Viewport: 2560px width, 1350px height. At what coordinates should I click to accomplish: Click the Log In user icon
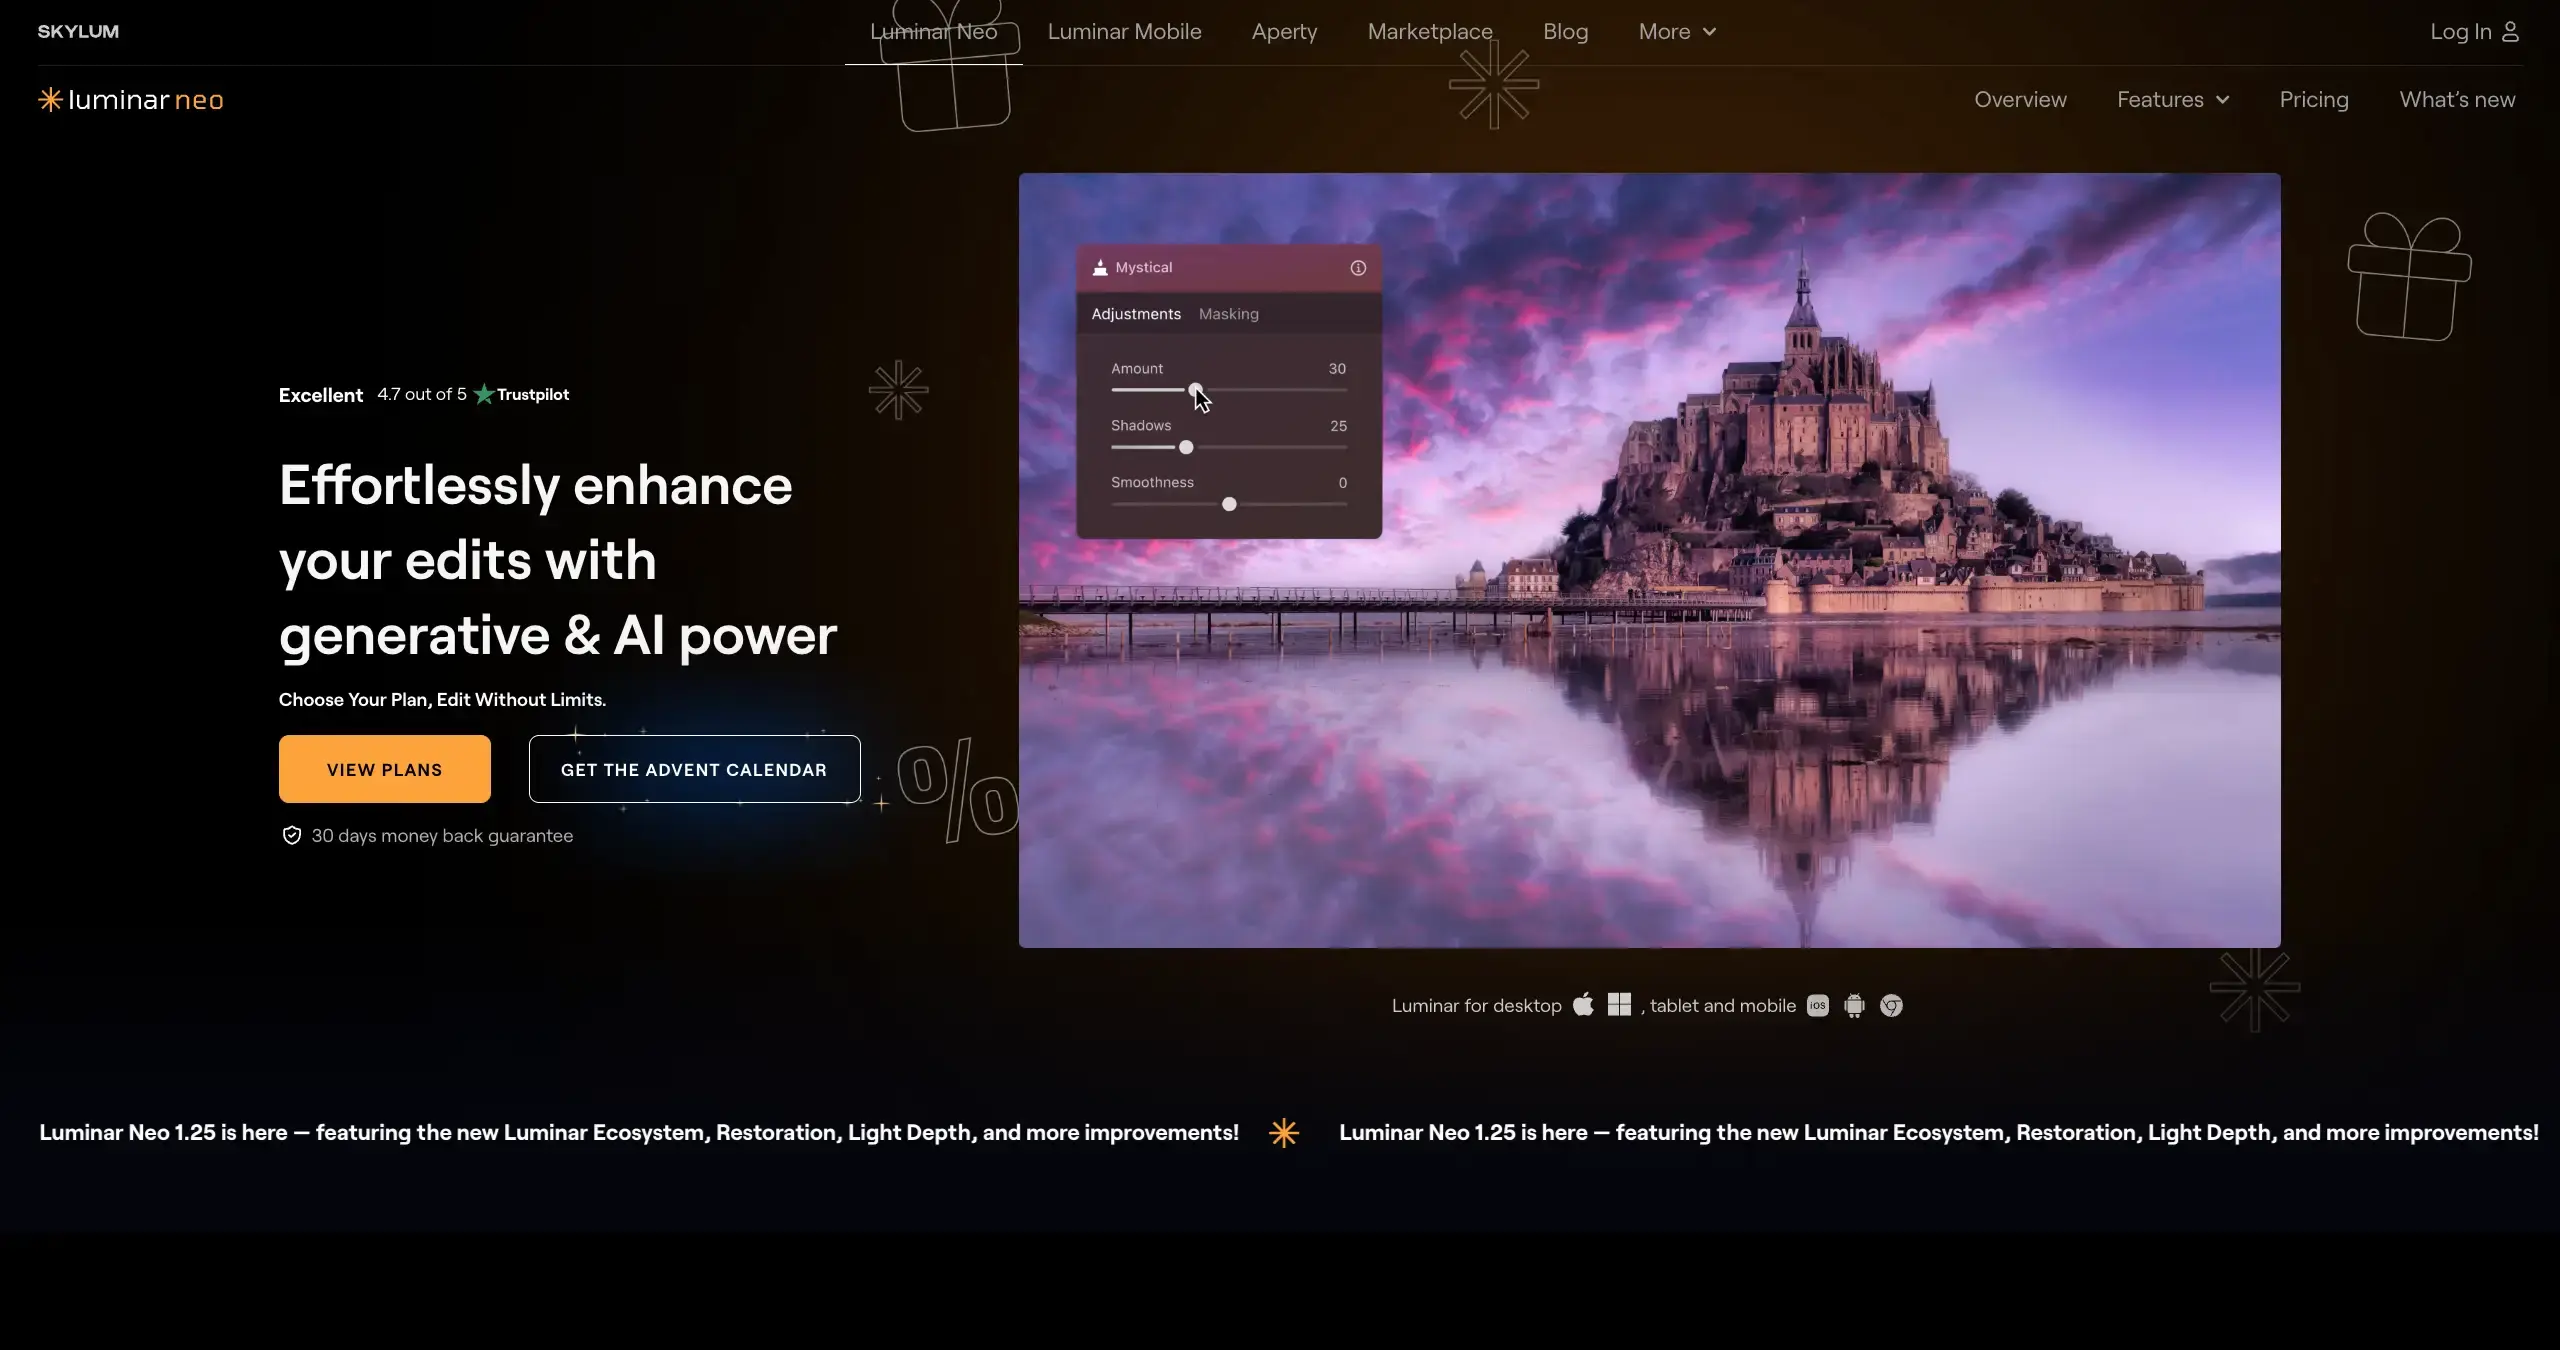[x=2510, y=32]
